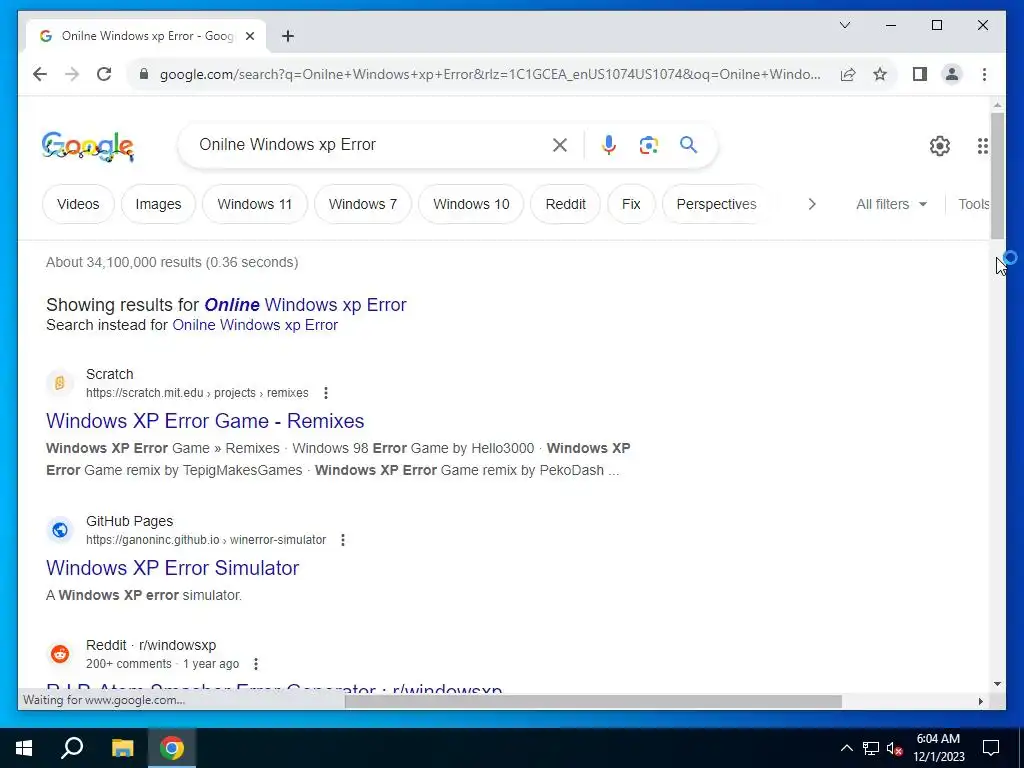Open Google quick settings gear

(x=940, y=146)
